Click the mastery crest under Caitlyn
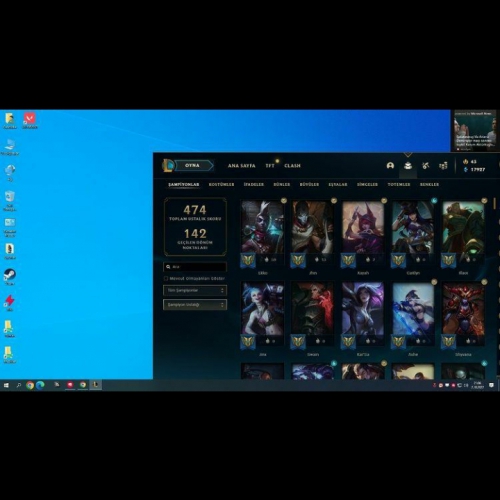The width and height of the screenshot is (500, 500). tap(398, 261)
